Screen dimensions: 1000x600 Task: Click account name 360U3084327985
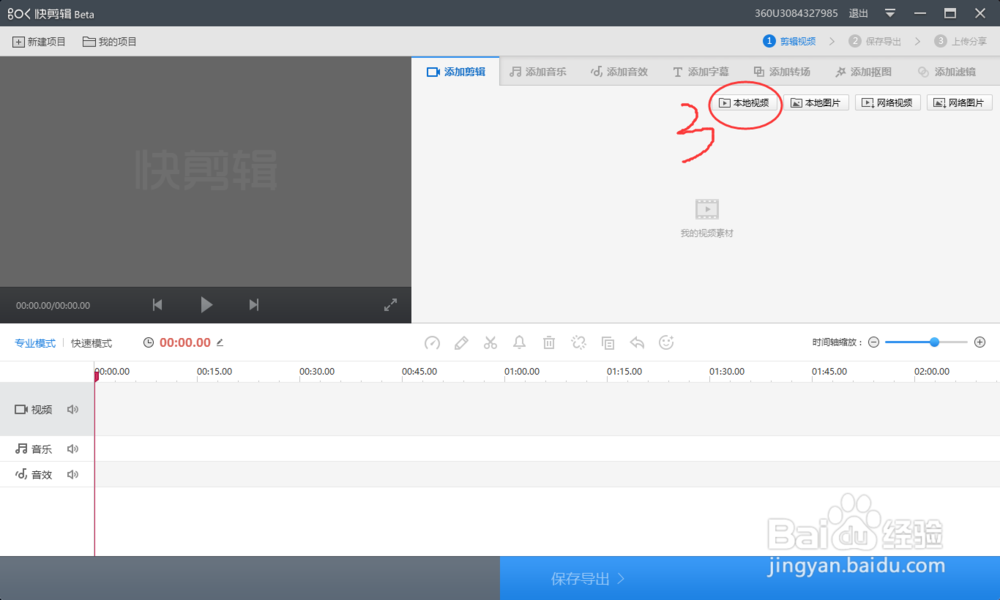point(796,13)
